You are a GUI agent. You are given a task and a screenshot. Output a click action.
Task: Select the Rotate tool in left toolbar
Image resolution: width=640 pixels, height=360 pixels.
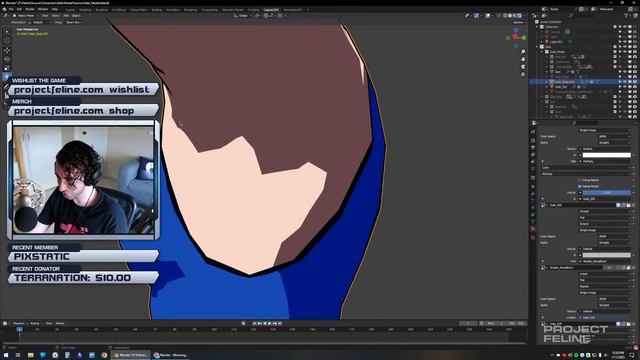coord(7,59)
